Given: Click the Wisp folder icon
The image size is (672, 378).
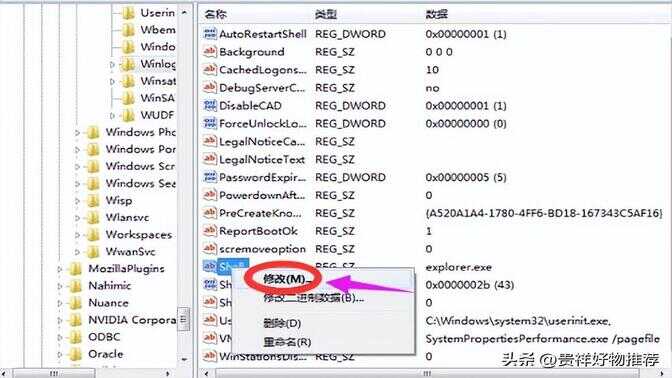Looking at the screenshot, I should (x=93, y=201).
